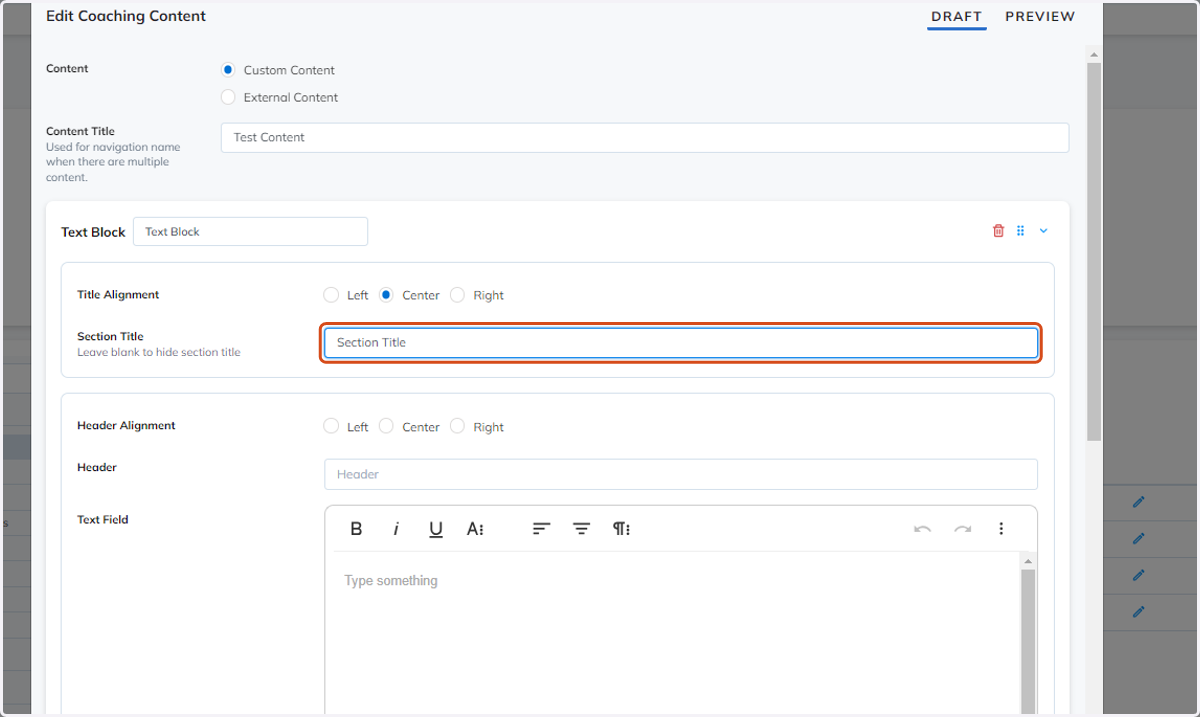Click the Edit Coaching Content heading
Image resolution: width=1200 pixels, height=717 pixels.
click(126, 16)
